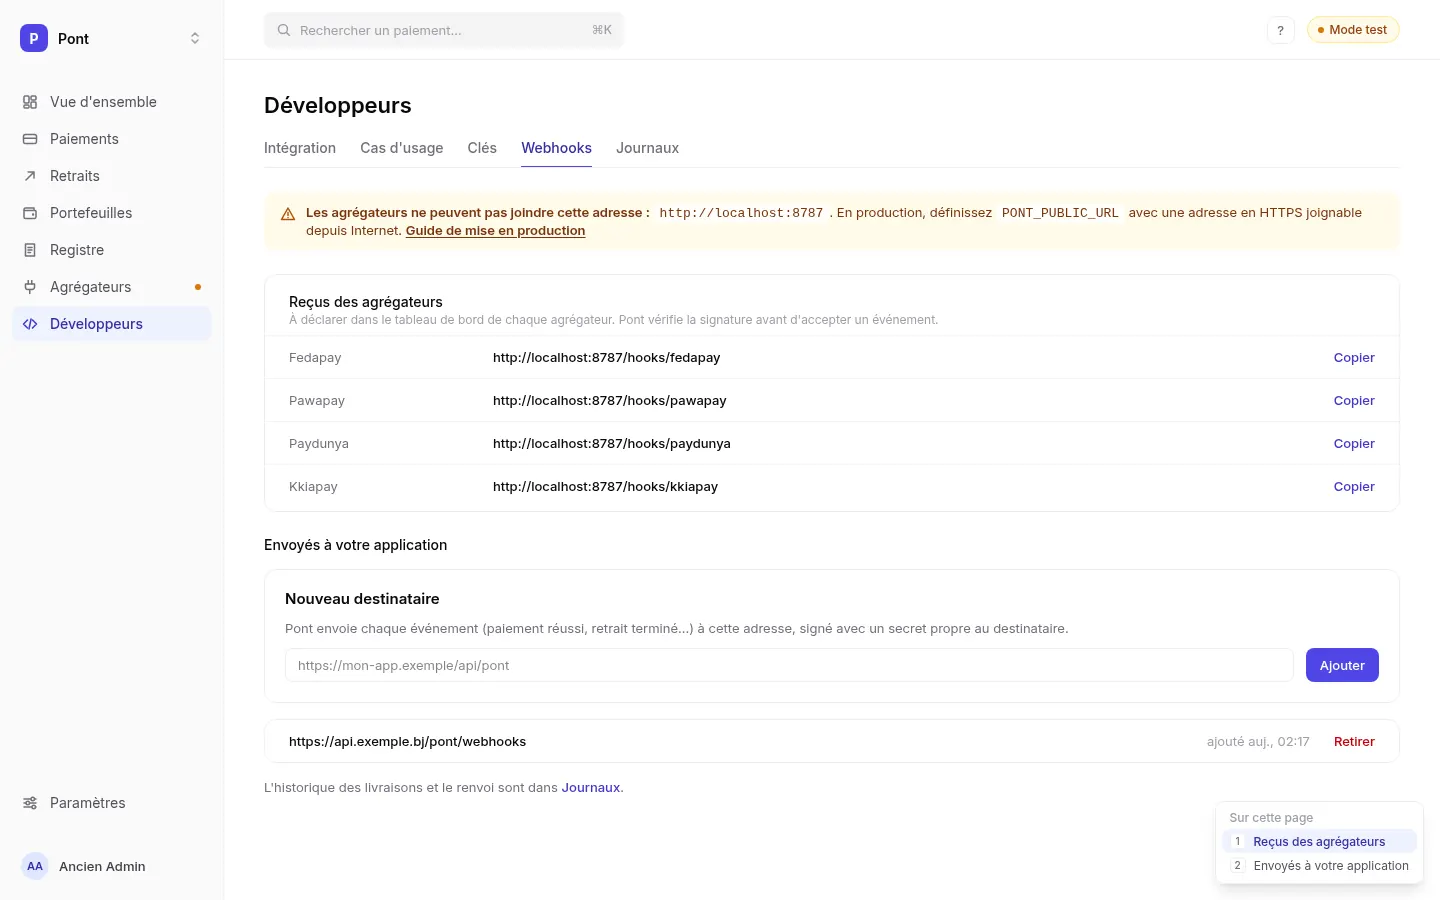This screenshot has height=900, width=1440.
Task: Go to Paiements in the sidebar
Action: click(112, 139)
